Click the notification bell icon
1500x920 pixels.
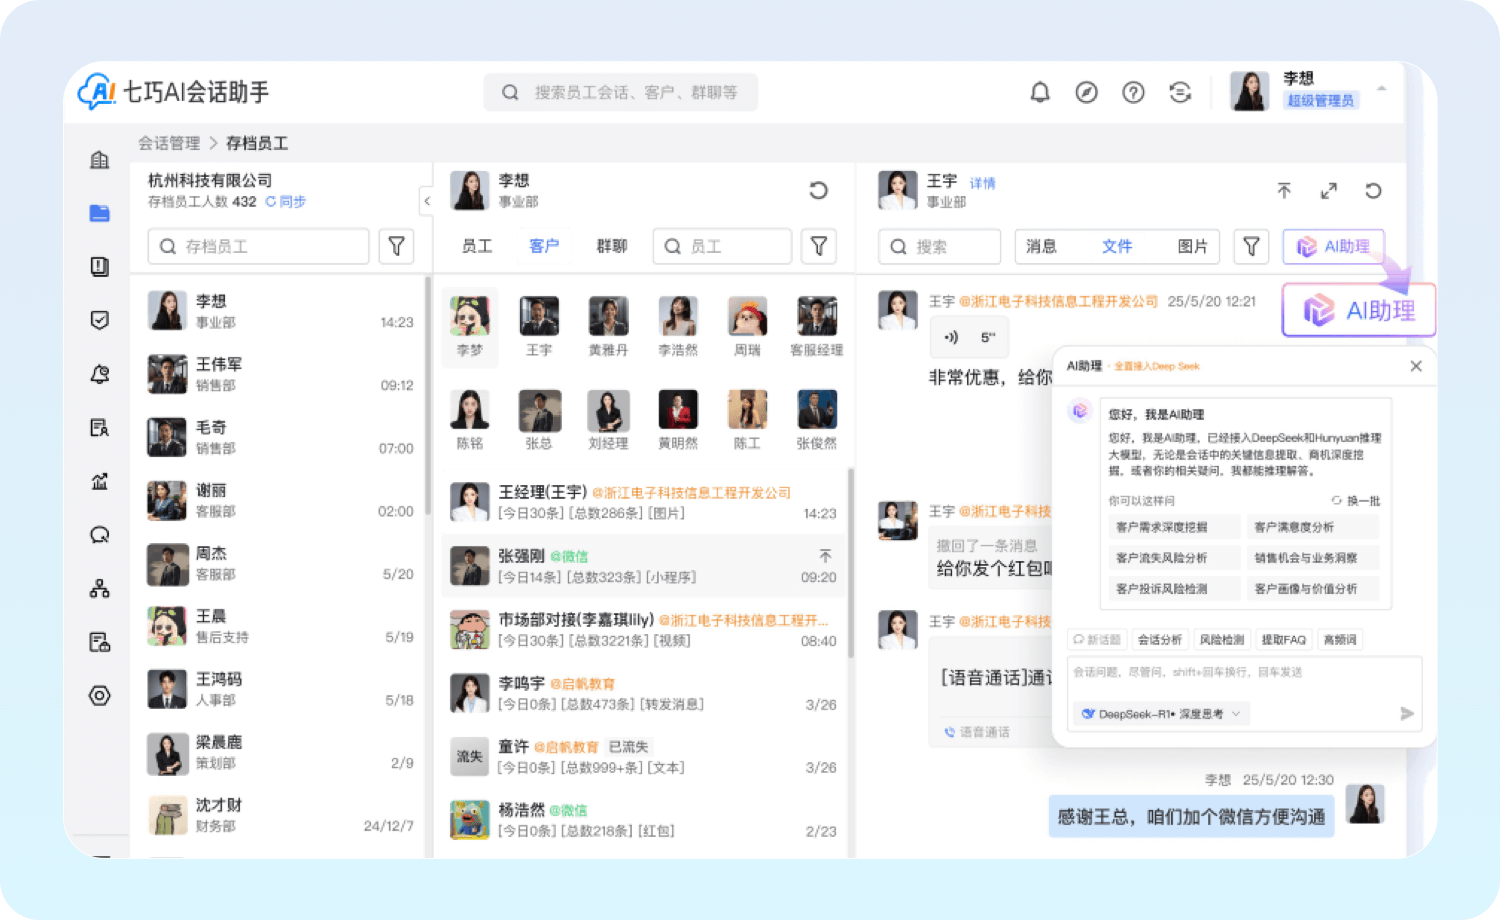1040,93
